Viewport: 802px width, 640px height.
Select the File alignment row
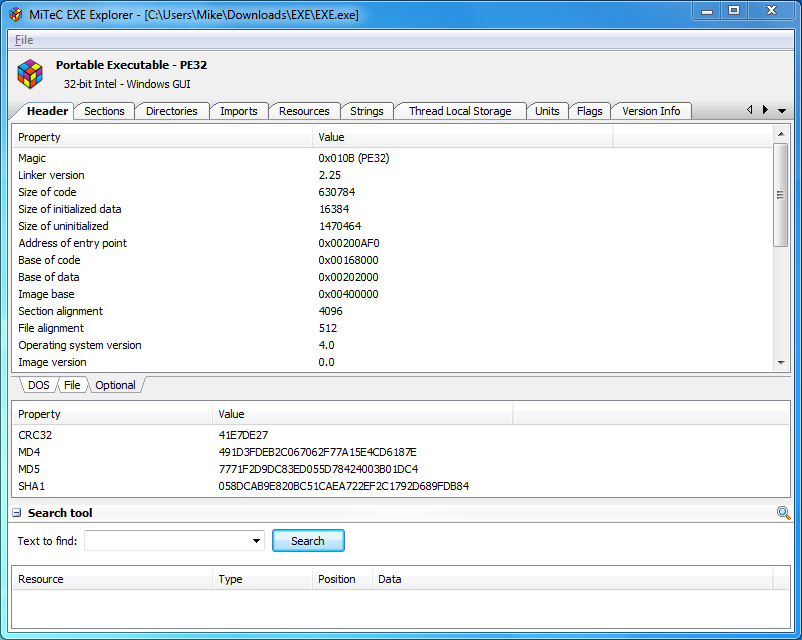click(392, 328)
